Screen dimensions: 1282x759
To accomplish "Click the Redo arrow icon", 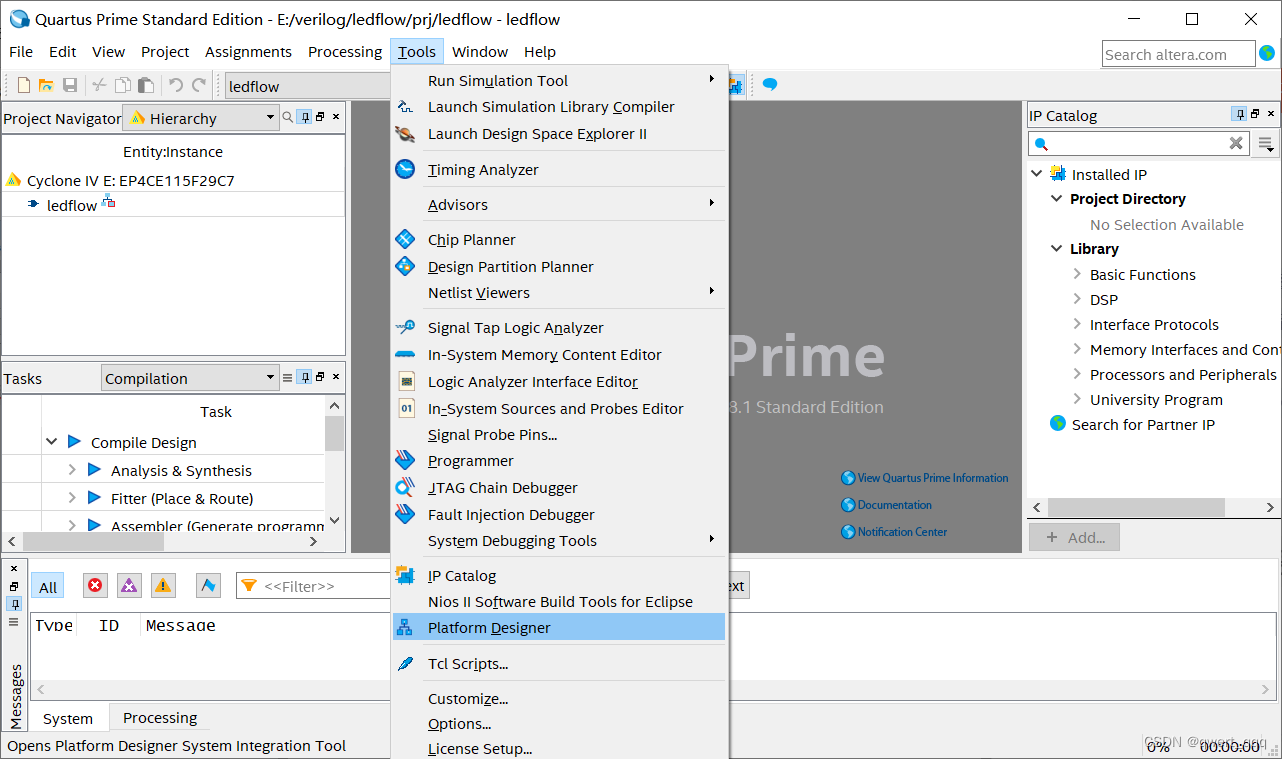I will pos(199,86).
